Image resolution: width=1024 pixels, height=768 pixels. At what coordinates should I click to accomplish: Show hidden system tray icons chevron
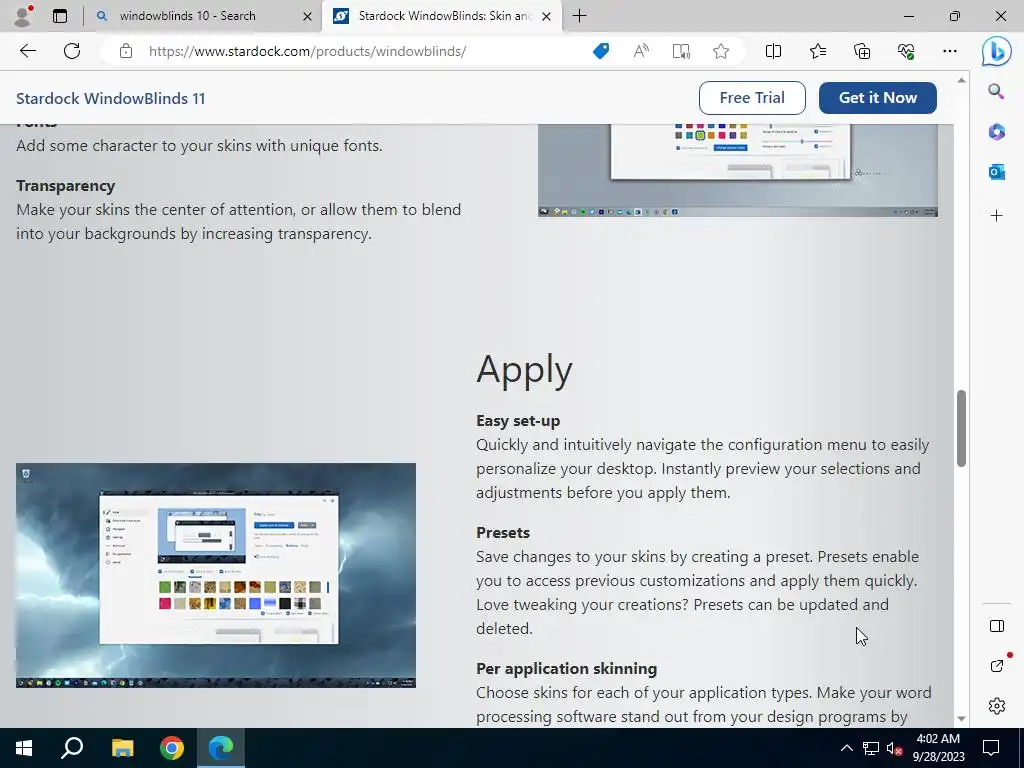(x=846, y=748)
